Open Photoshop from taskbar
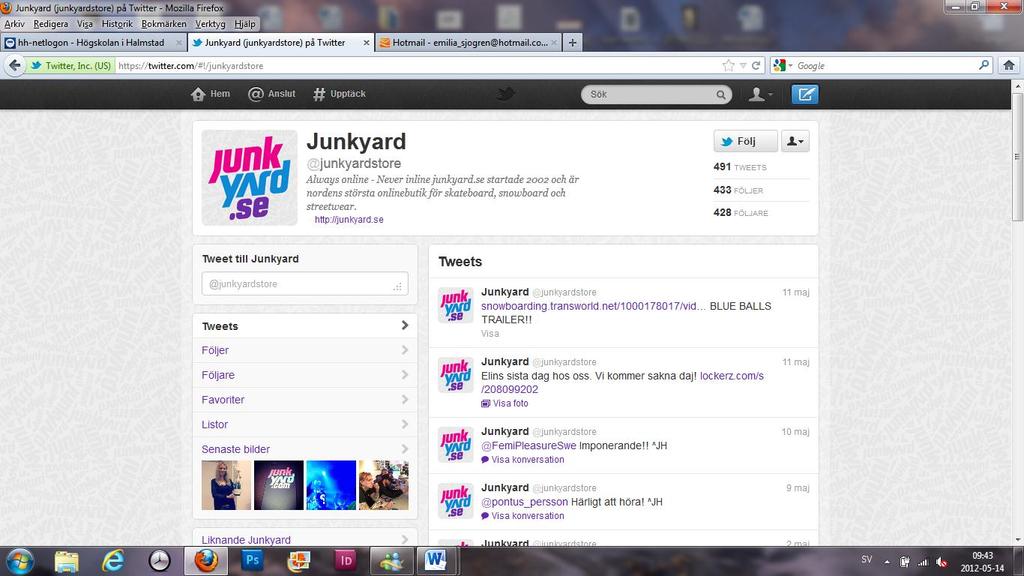 tap(252, 561)
